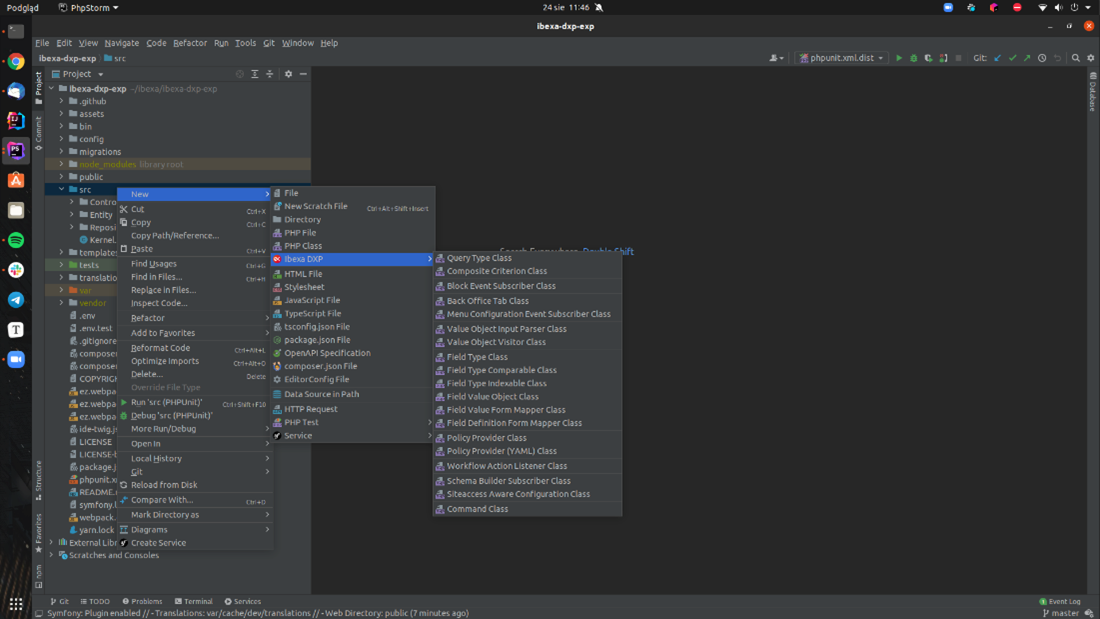
Task: Select TypeScript File option
Action: (352, 314)
